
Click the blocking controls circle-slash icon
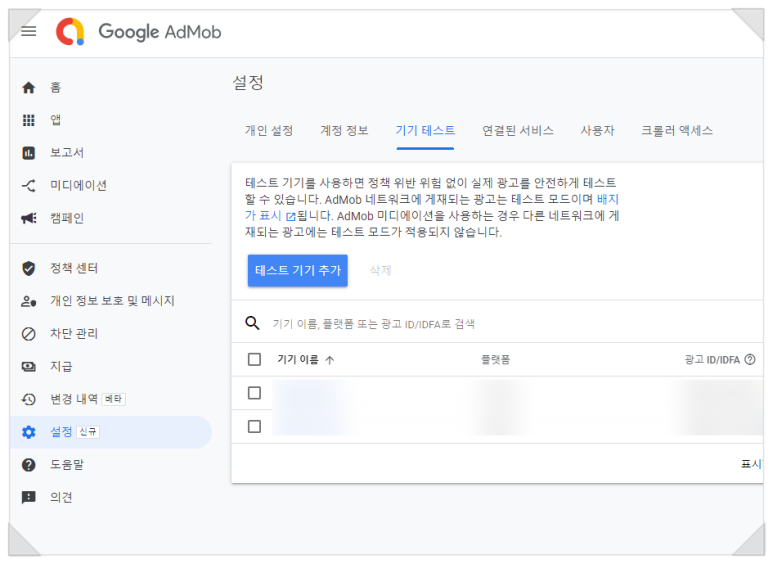[x=29, y=334]
